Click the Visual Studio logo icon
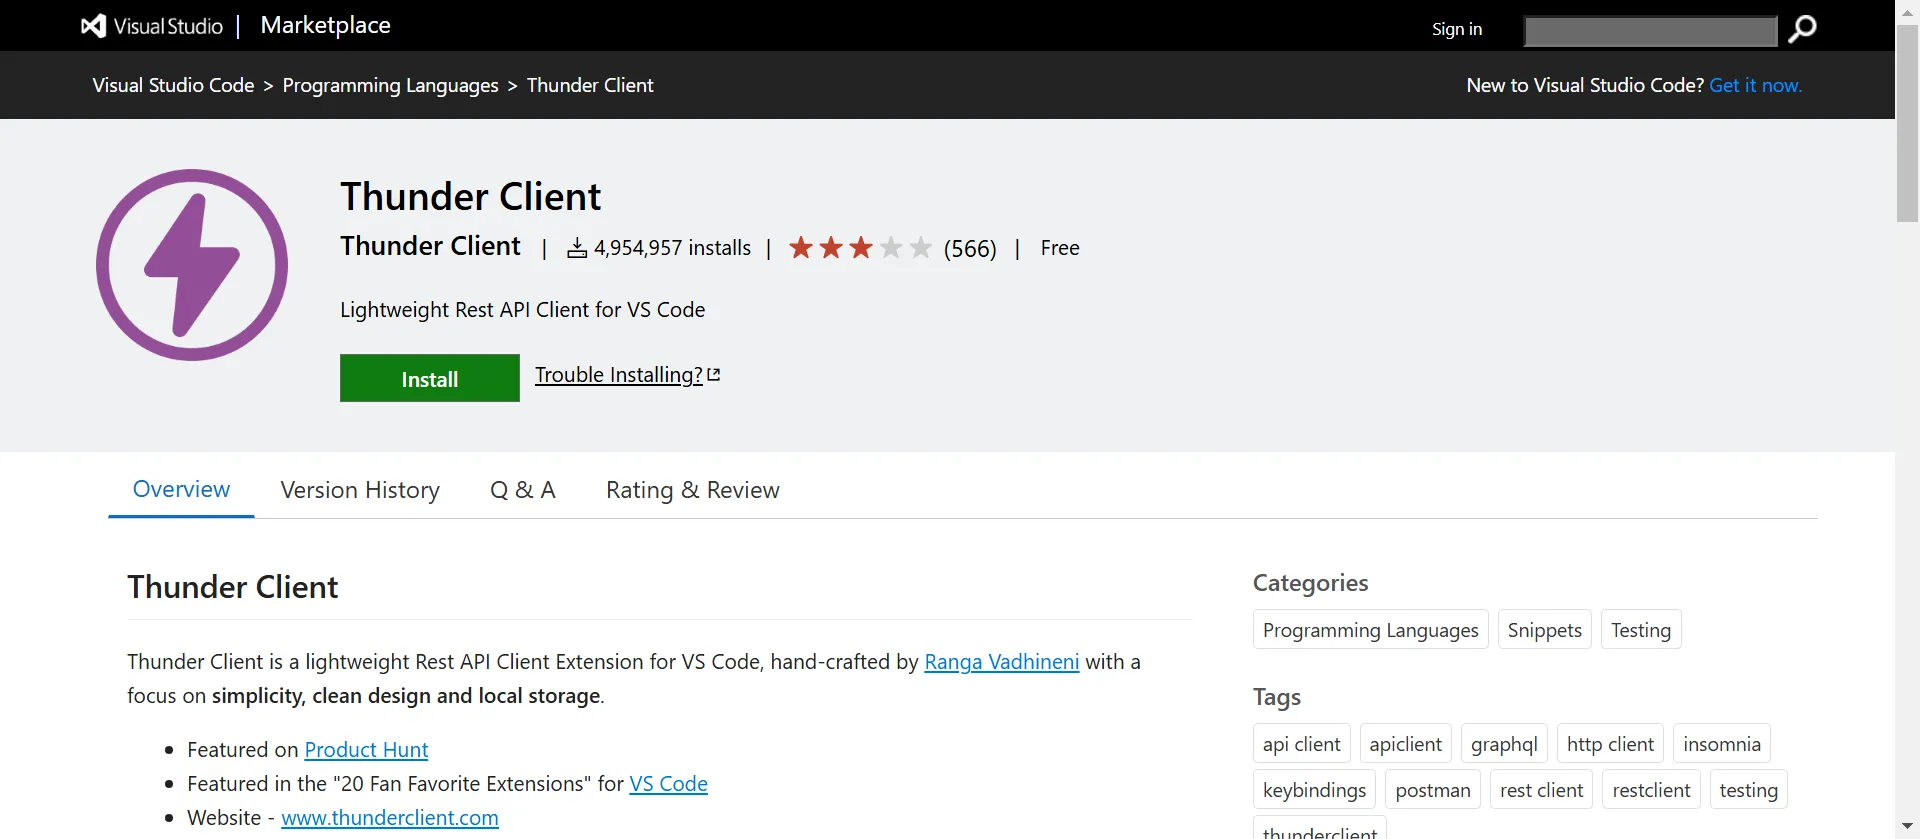1920x839 pixels. pyautogui.click(x=94, y=26)
